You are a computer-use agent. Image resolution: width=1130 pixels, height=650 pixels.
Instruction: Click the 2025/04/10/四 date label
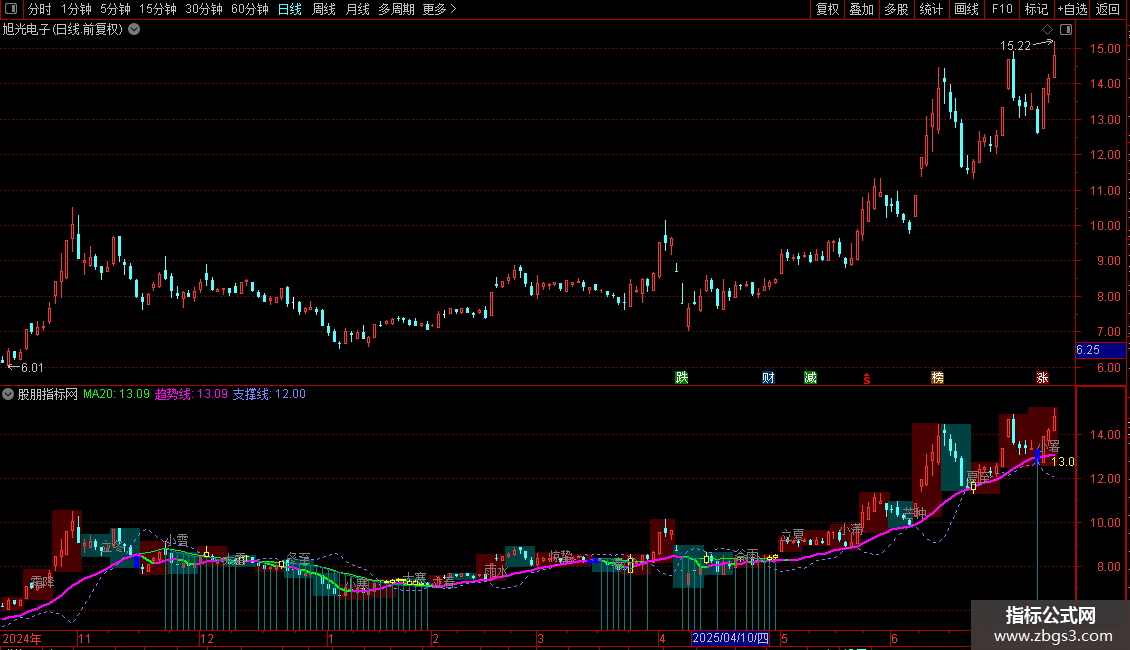731,638
